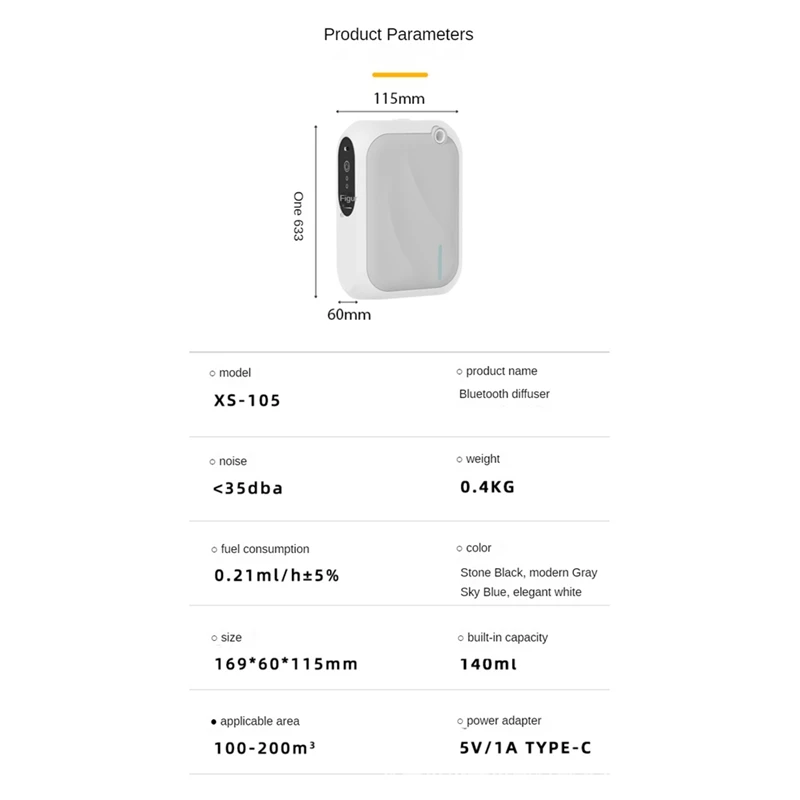Viewport: 800px width, 800px height.
Task: Click the bullet icon beside "noise"
Action: (x=213, y=462)
